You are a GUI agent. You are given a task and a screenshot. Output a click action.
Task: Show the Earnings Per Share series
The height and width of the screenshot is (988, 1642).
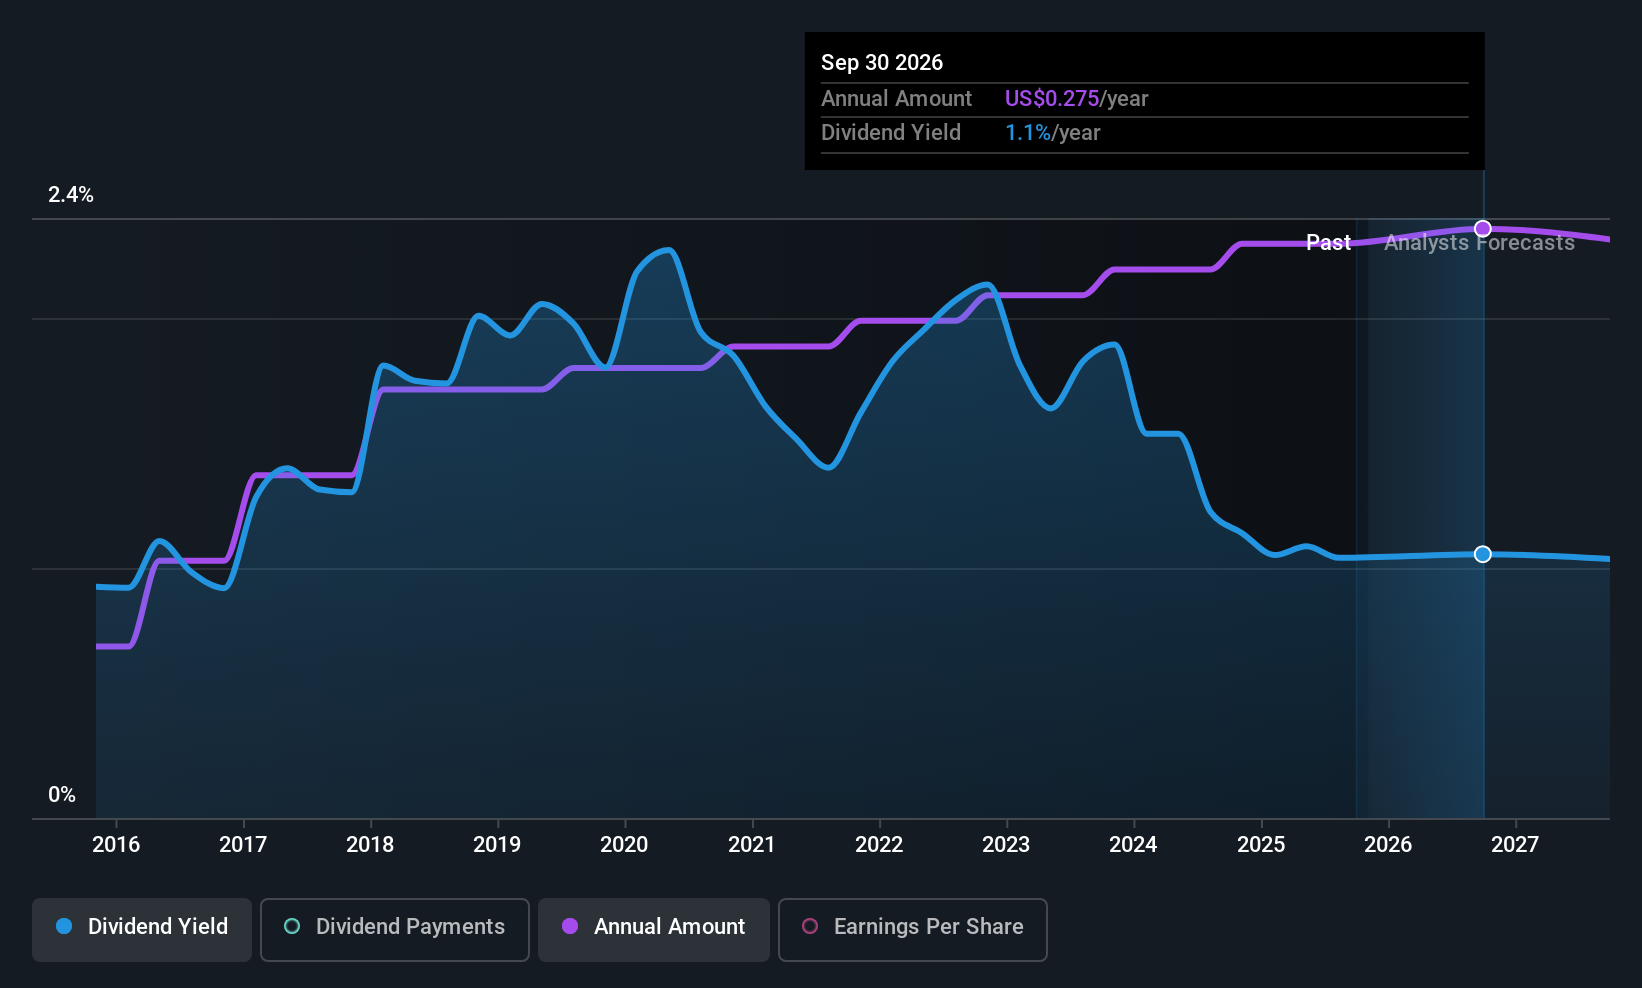coord(913,929)
